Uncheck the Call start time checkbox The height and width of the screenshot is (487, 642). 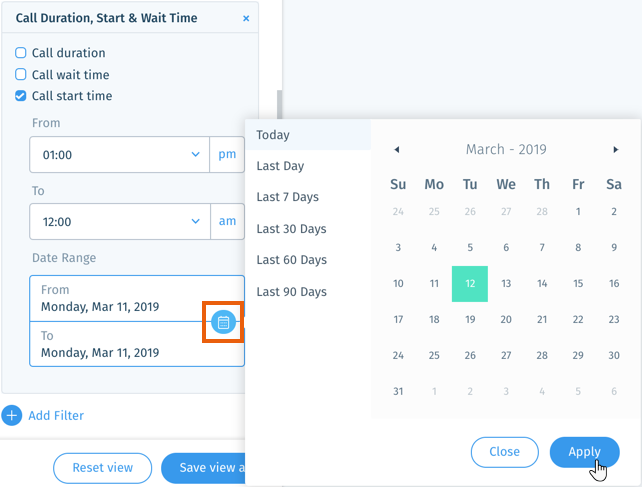point(20,96)
